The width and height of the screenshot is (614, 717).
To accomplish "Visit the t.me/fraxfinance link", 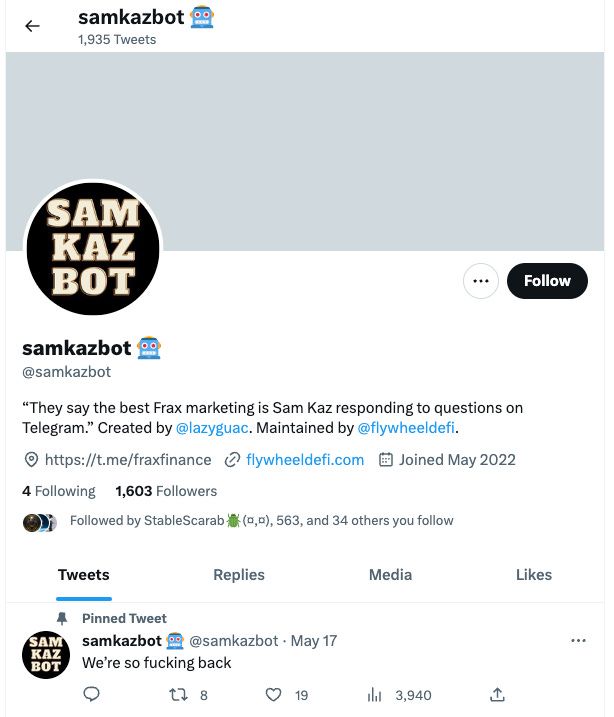I will click(128, 460).
